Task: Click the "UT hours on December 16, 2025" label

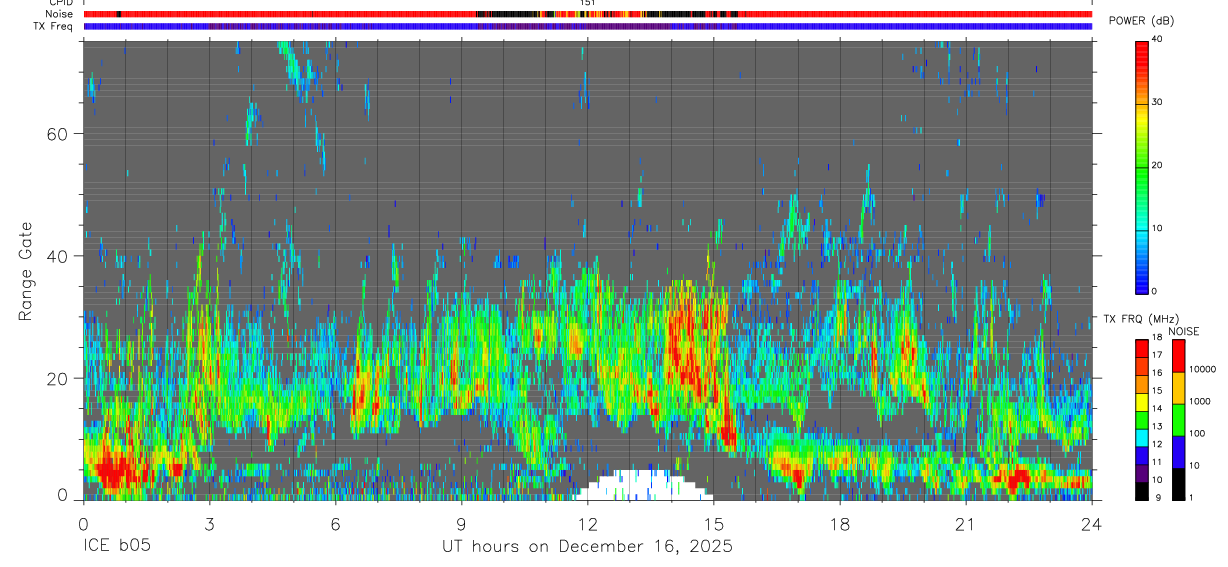Action: pyautogui.click(x=587, y=547)
